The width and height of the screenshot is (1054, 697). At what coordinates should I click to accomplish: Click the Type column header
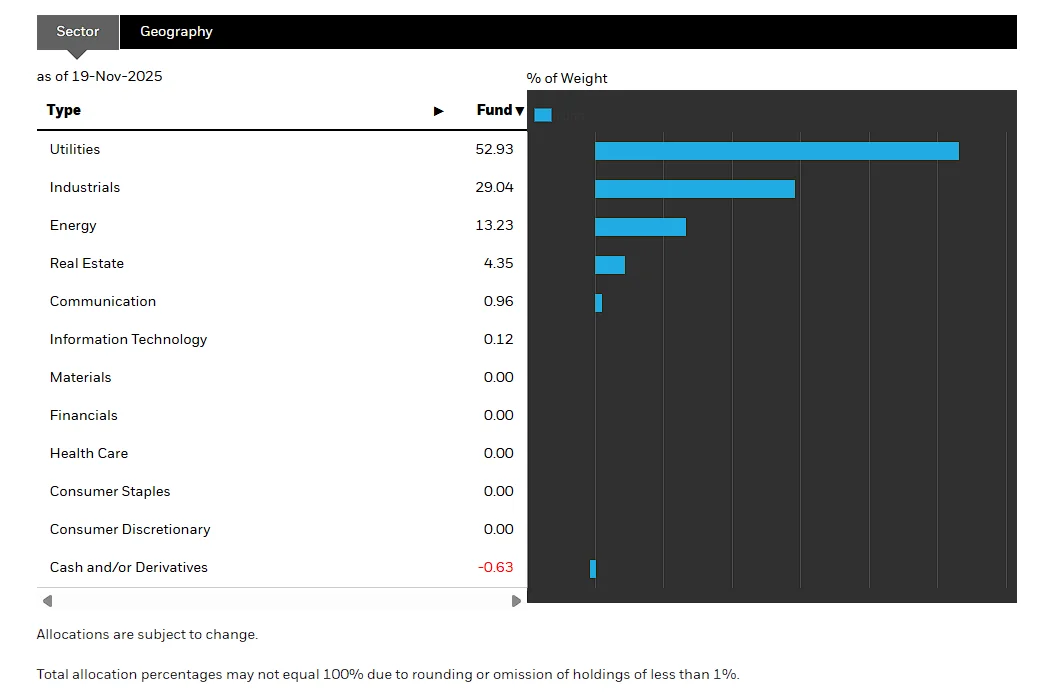click(64, 110)
